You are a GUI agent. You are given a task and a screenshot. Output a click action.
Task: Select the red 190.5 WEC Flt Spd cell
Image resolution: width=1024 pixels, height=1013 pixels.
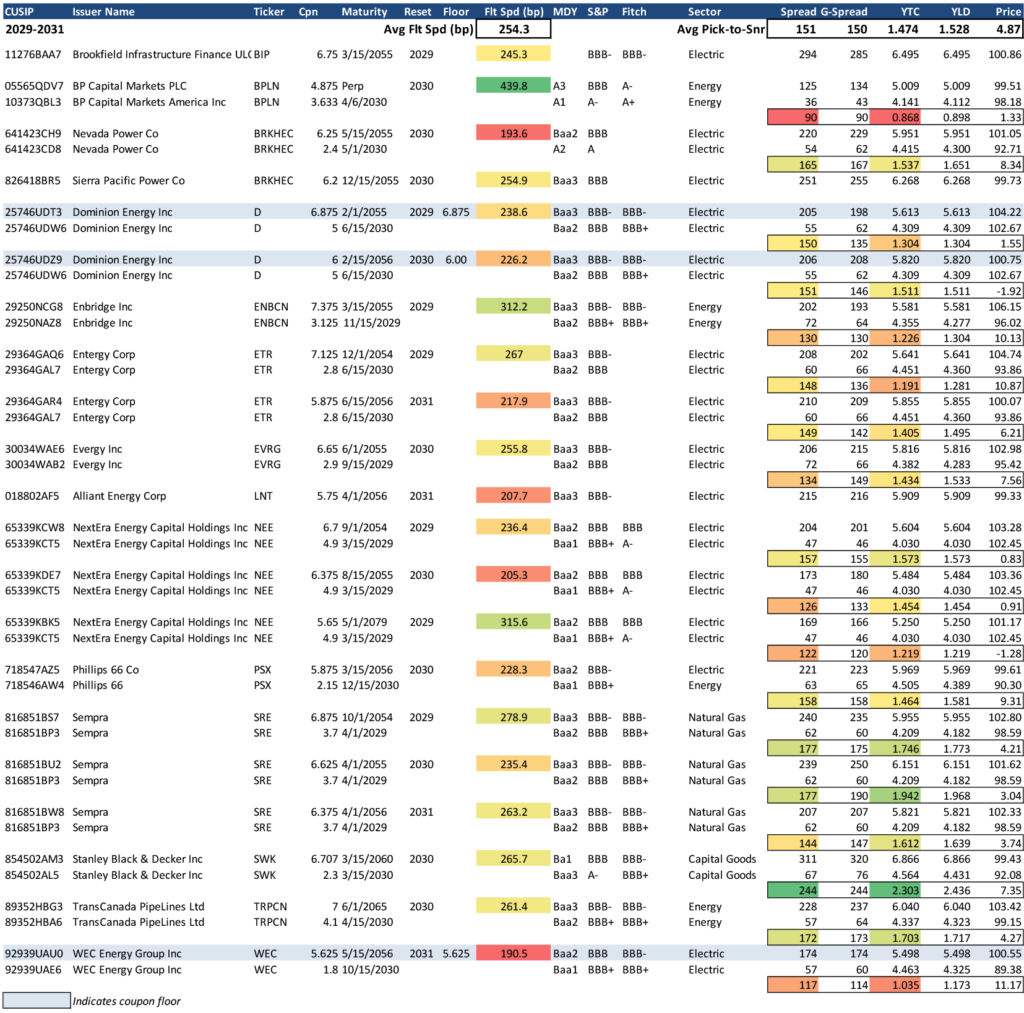(x=513, y=954)
